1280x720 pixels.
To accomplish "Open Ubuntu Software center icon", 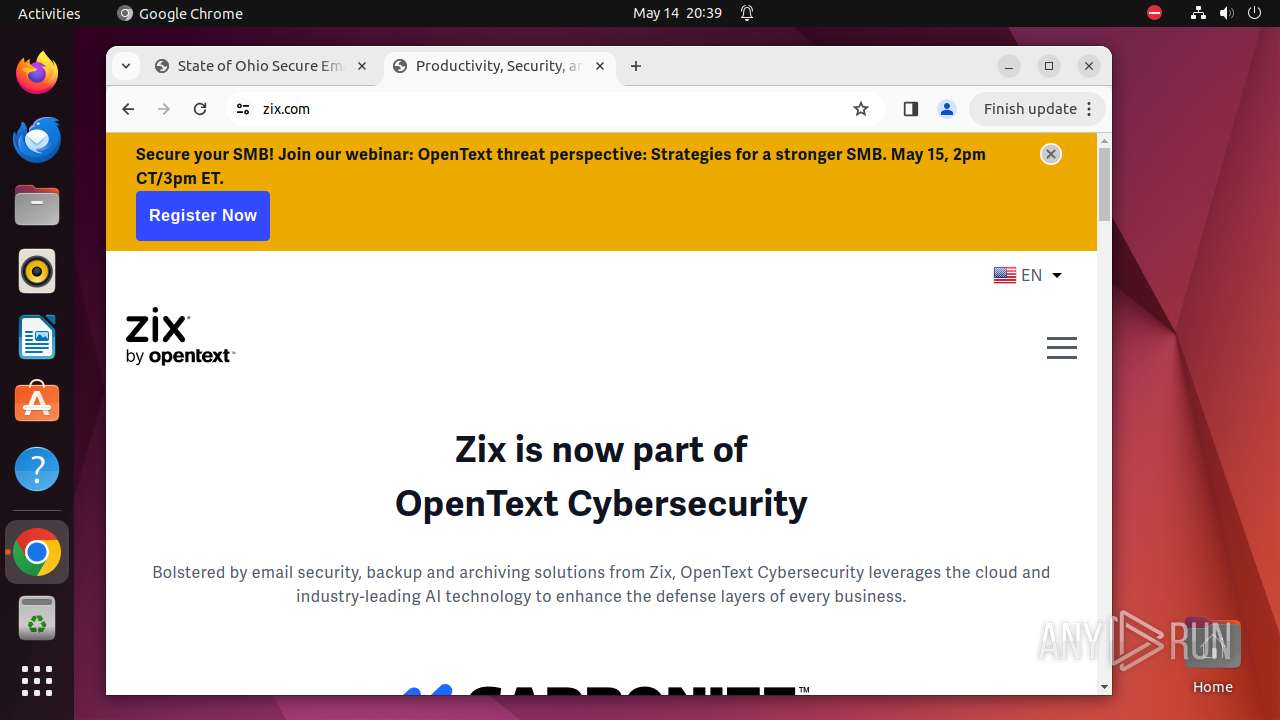I will click(x=37, y=403).
